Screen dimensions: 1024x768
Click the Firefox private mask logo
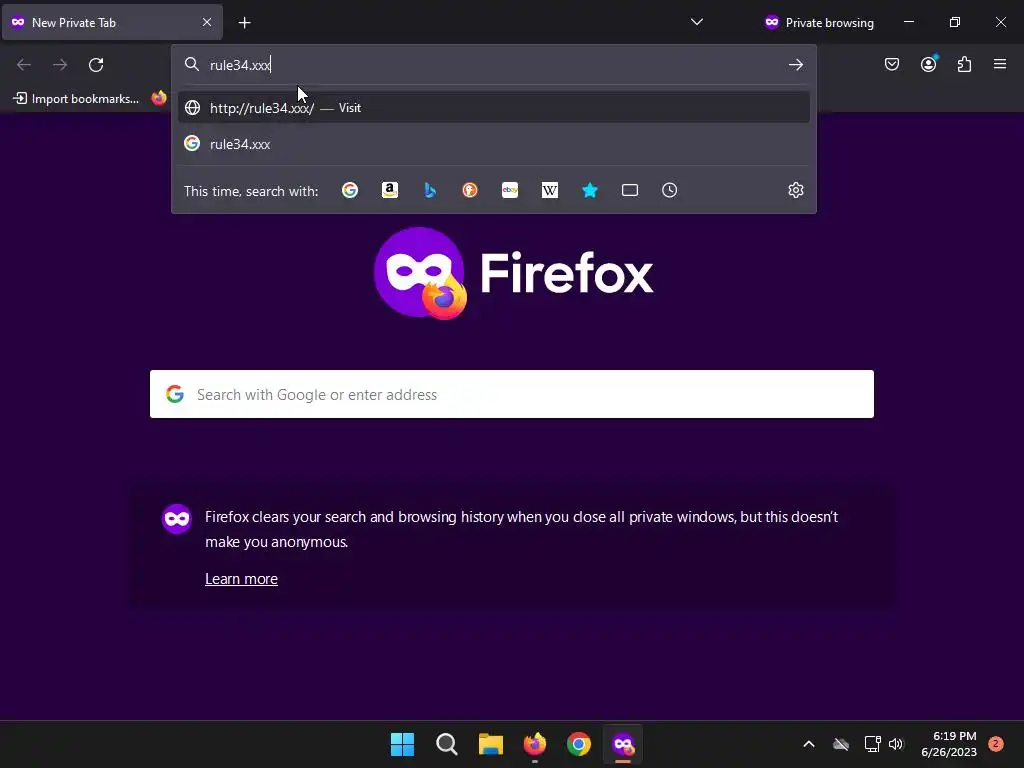coord(420,273)
